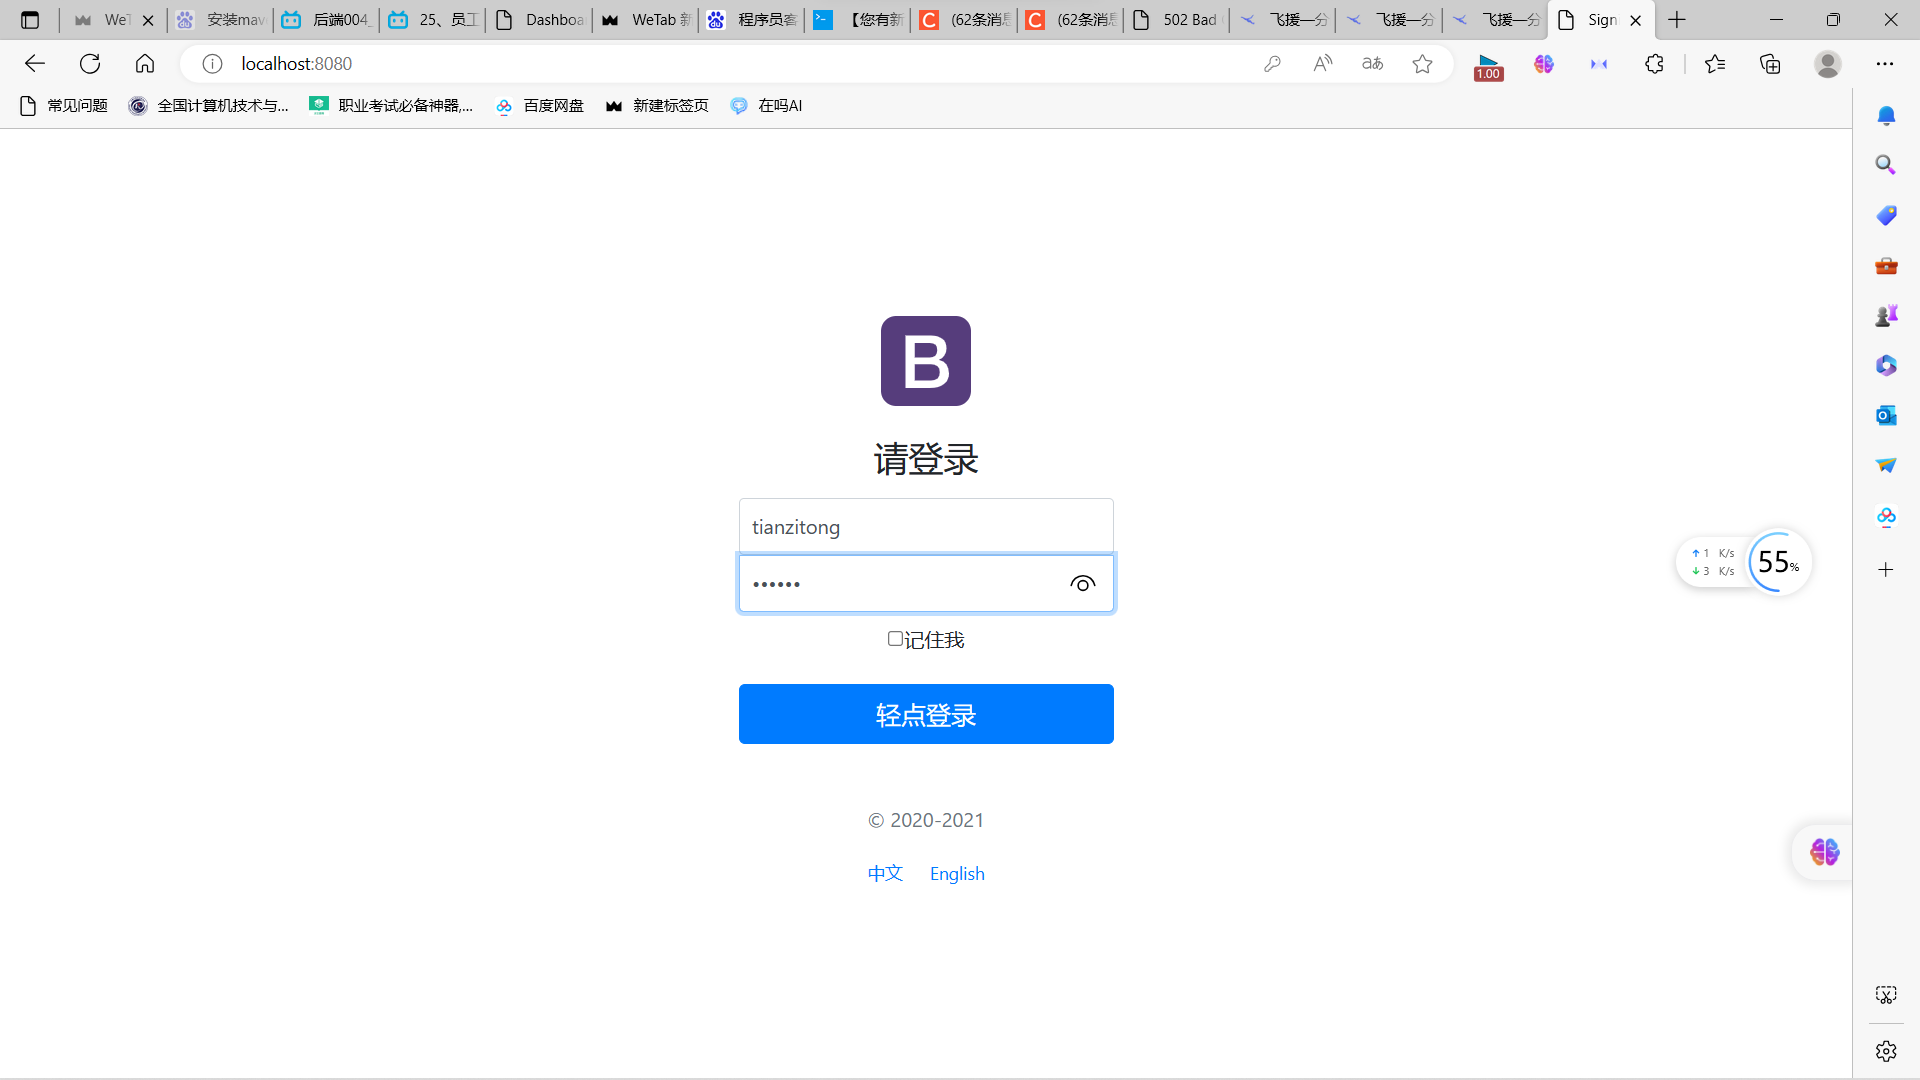Toggle the tab actions menu
This screenshot has width=1920, height=1080.
30,20
